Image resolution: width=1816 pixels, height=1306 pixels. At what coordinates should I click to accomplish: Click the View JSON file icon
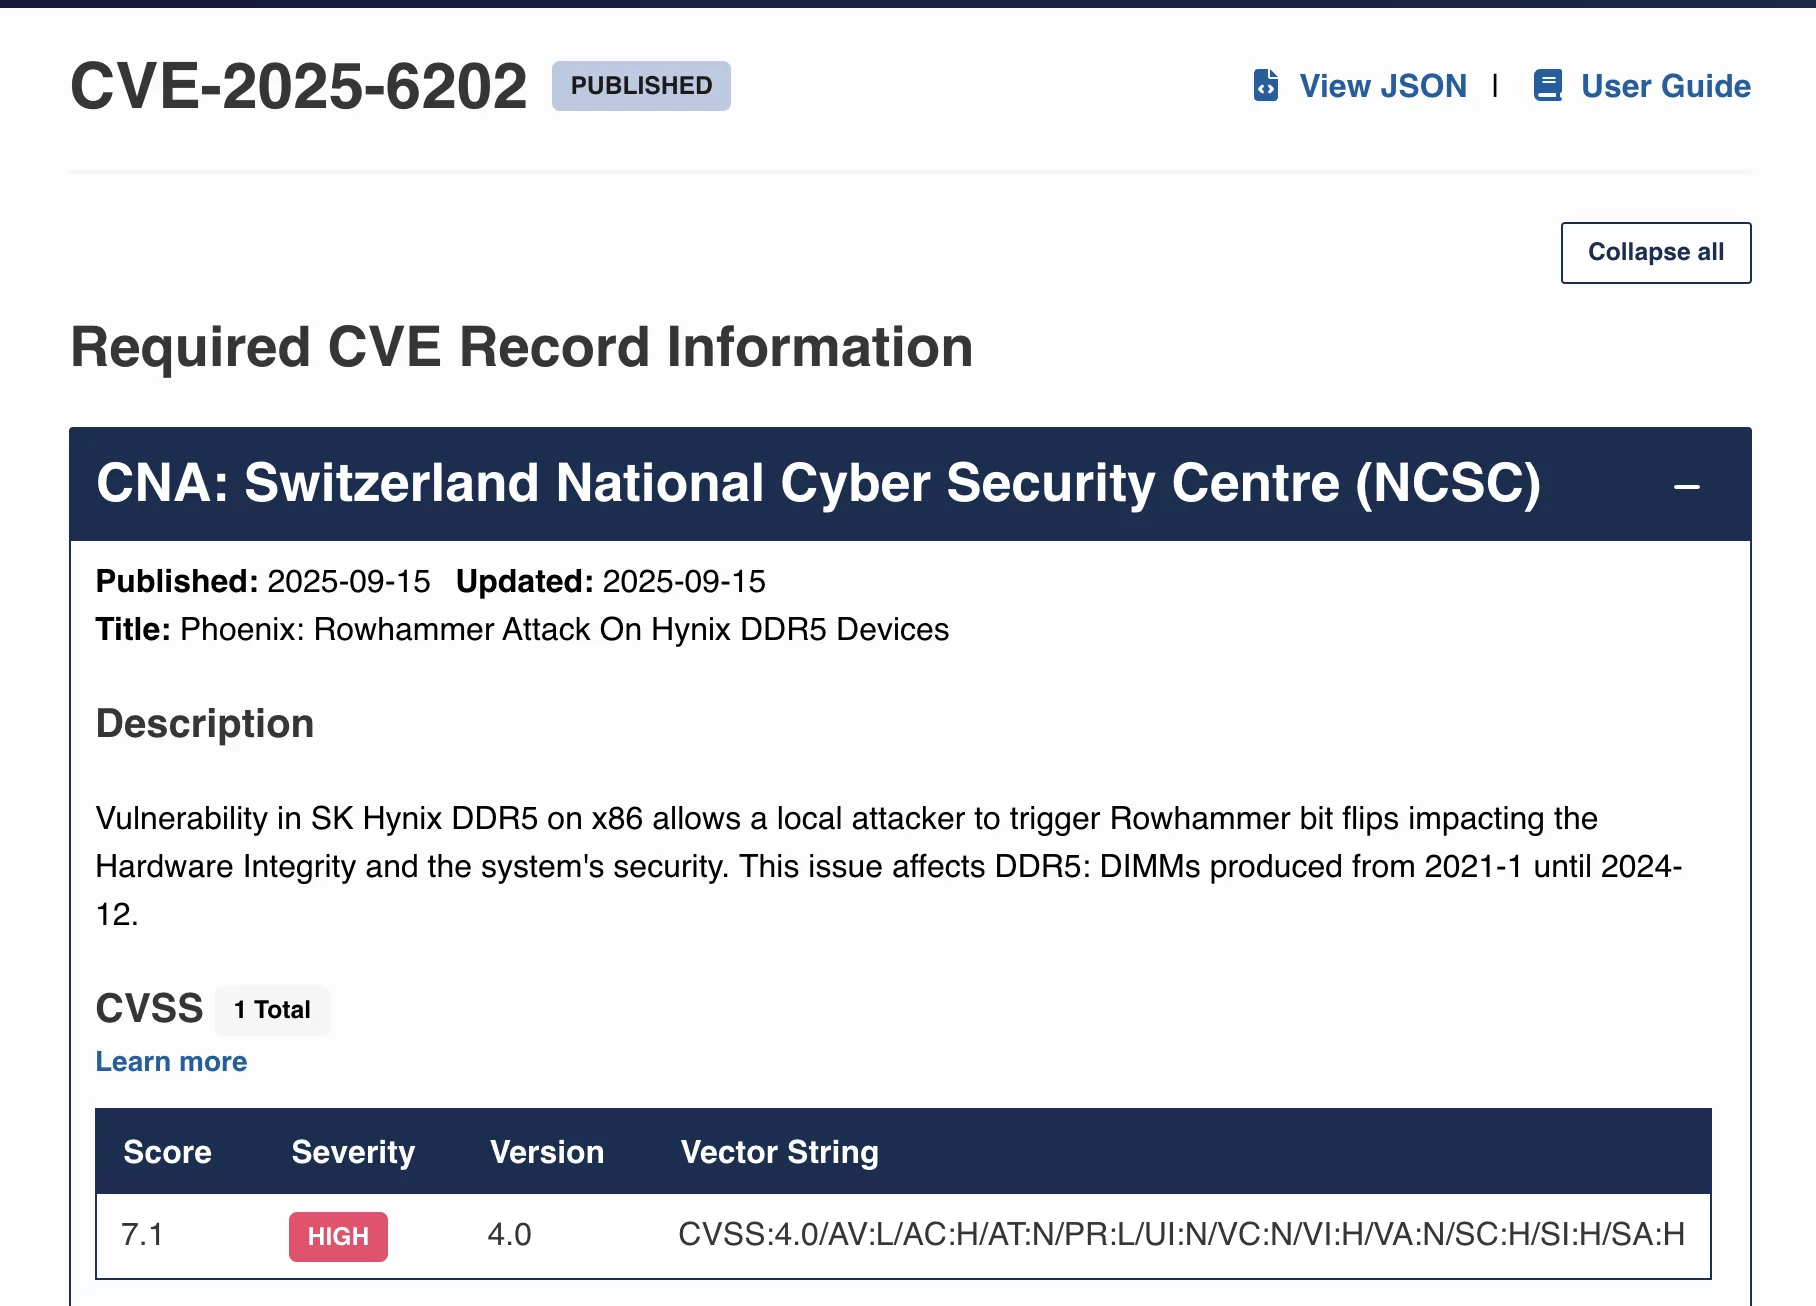[1266, 86]
